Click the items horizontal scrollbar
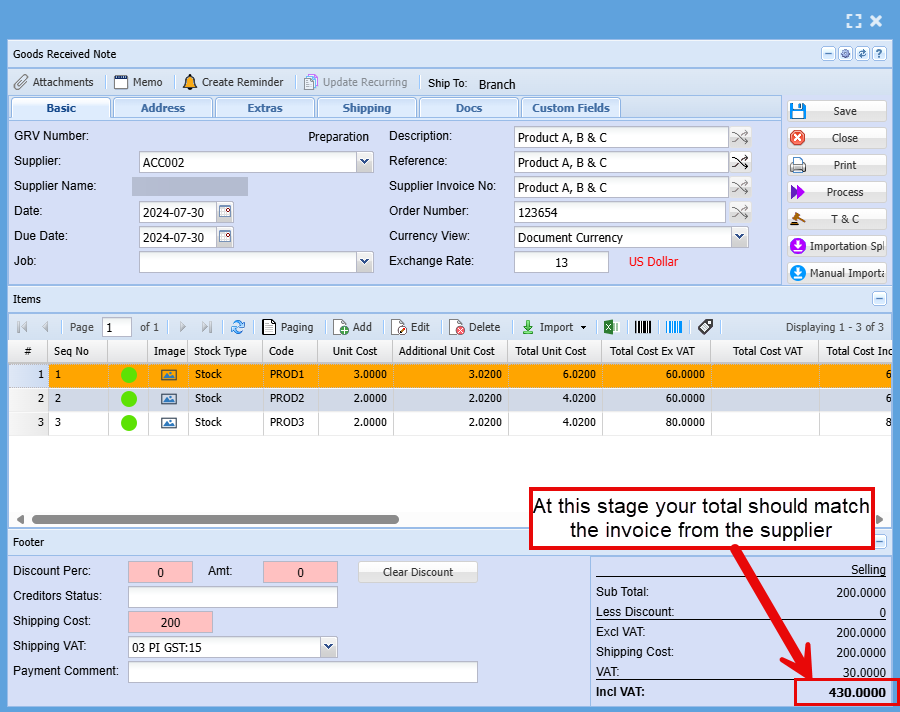Viewport: 900px width, 712px height. point(215,519)
